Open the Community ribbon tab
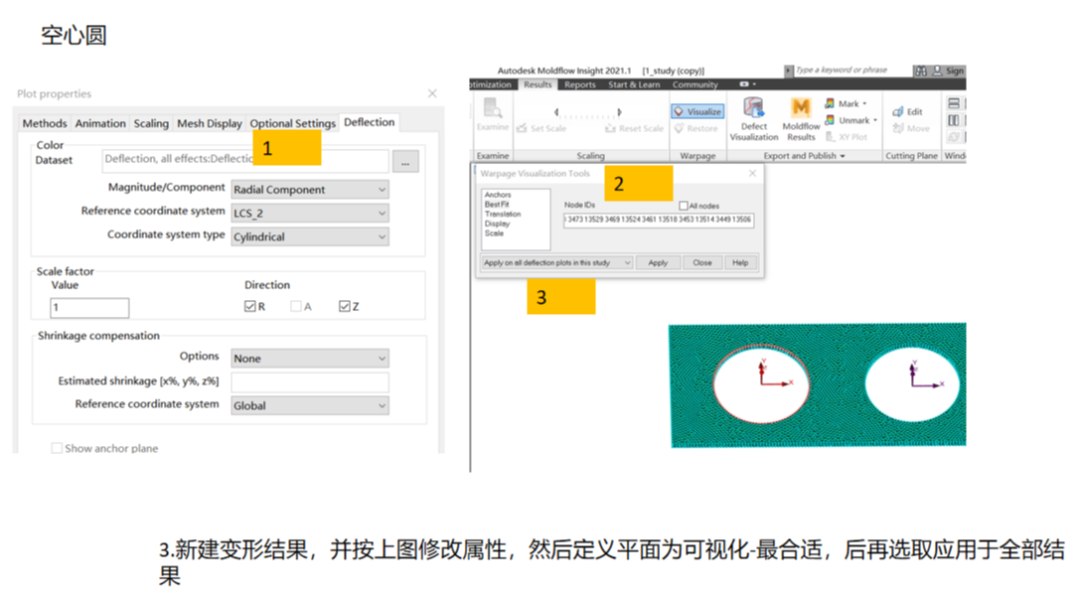 tap(695, 85)
